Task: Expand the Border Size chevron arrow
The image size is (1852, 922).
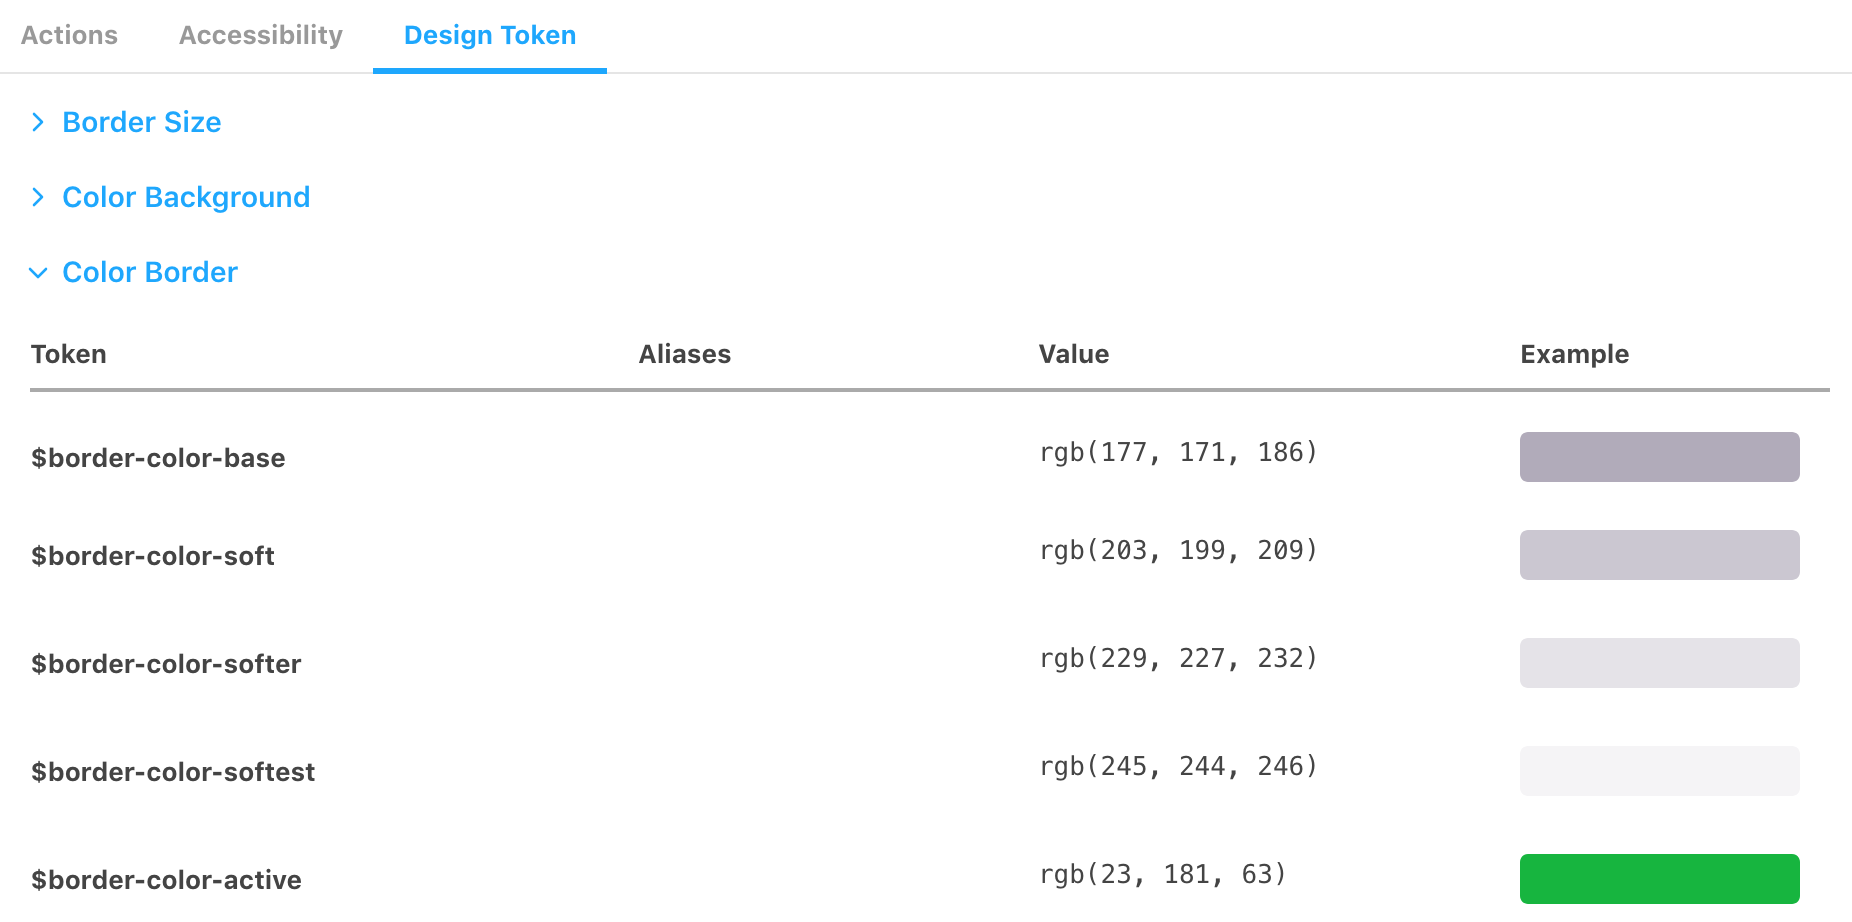Action: point(38,122)
